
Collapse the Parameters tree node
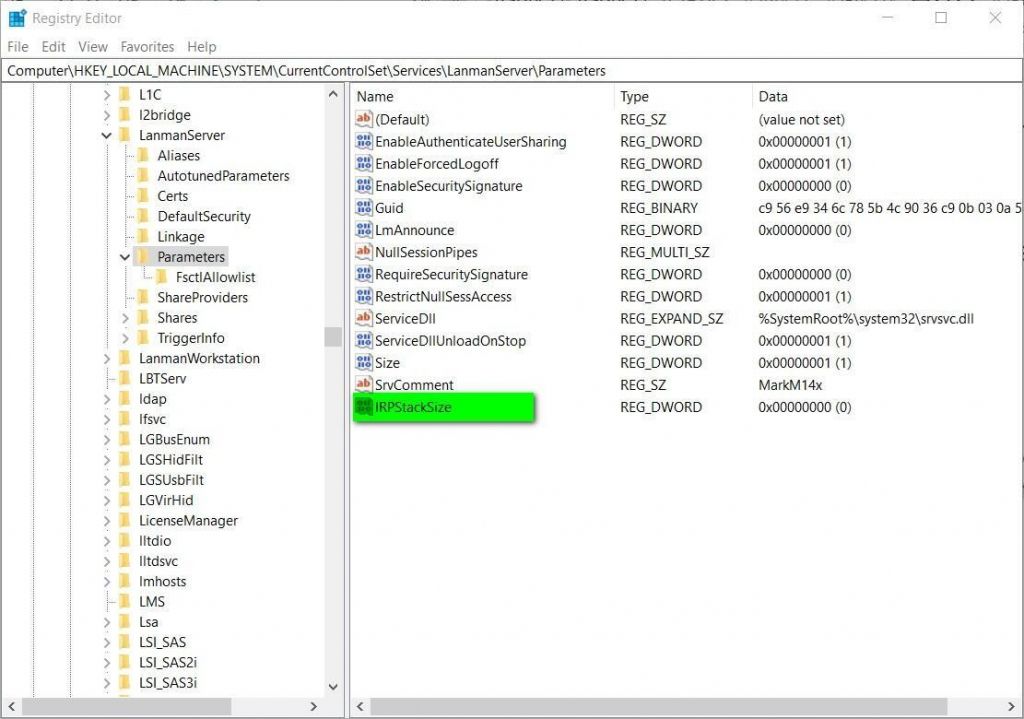(x=124, y=256)
